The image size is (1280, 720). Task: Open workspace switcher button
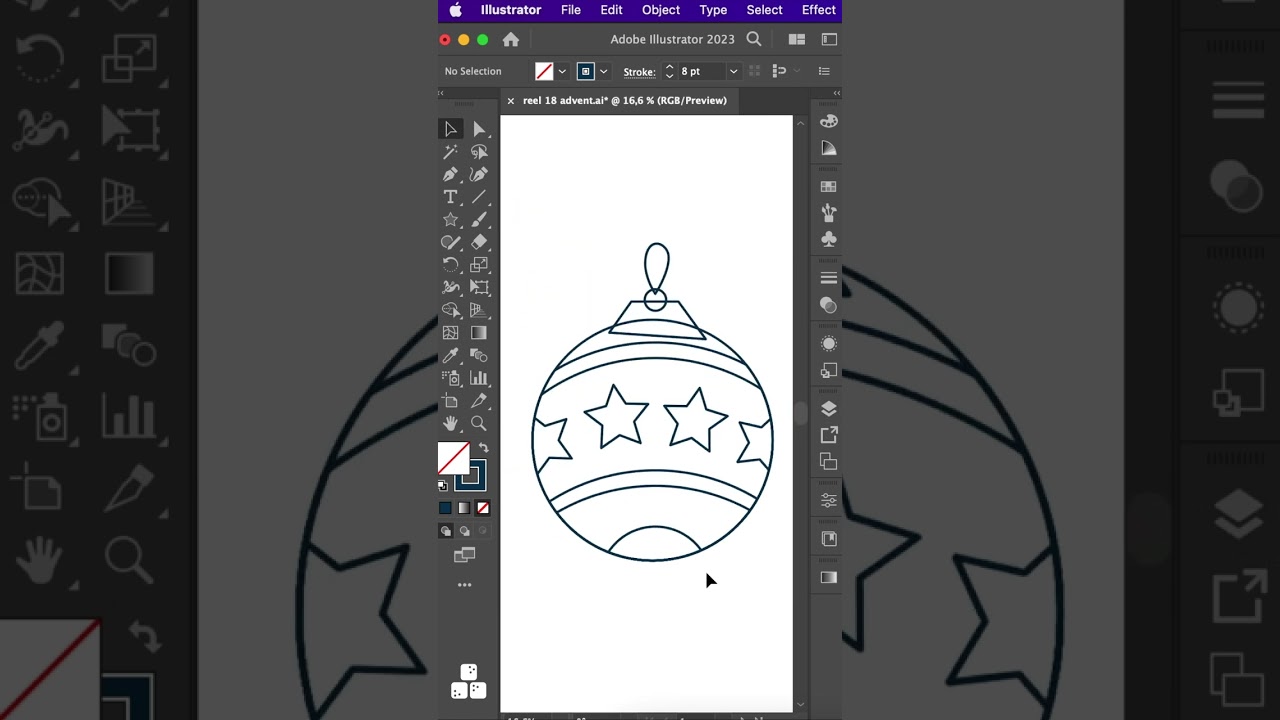tap(829, 39)
